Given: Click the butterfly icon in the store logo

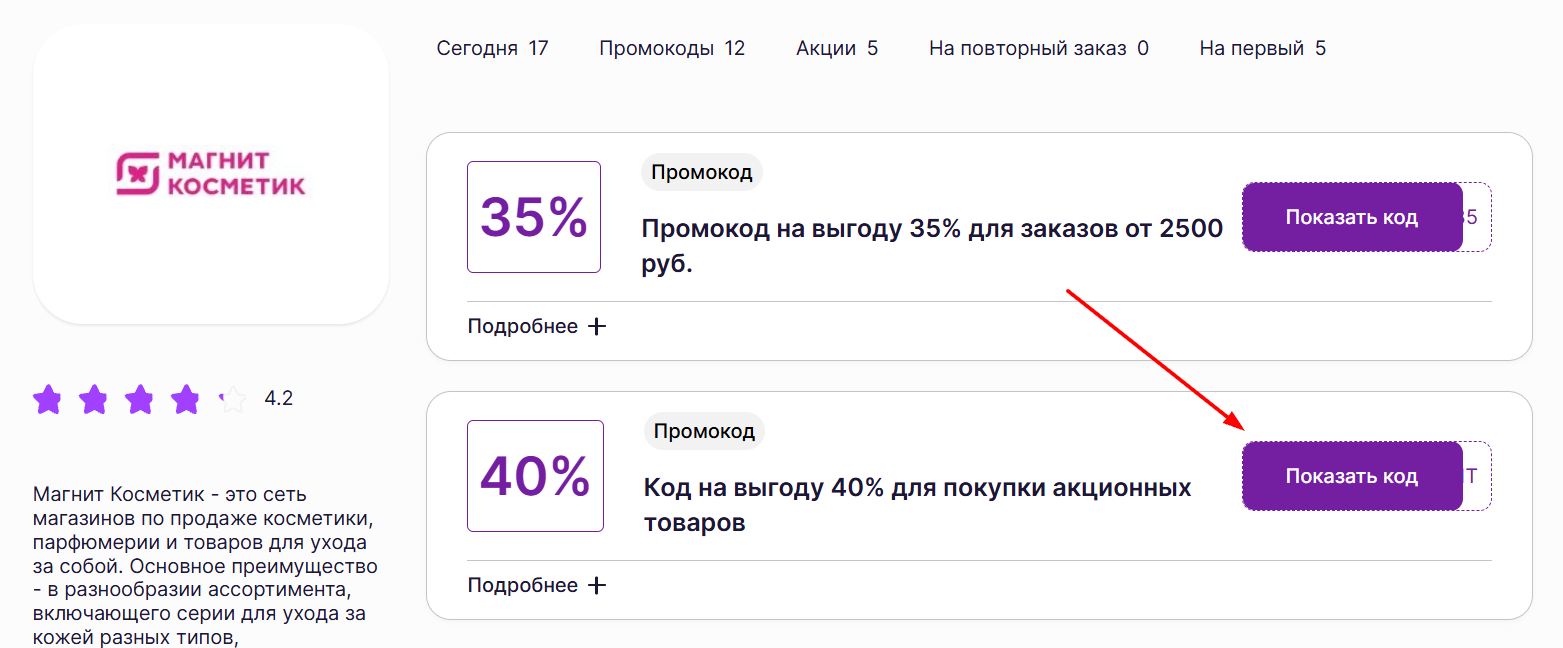Looking at the screenshot, I should coord(138,172).
